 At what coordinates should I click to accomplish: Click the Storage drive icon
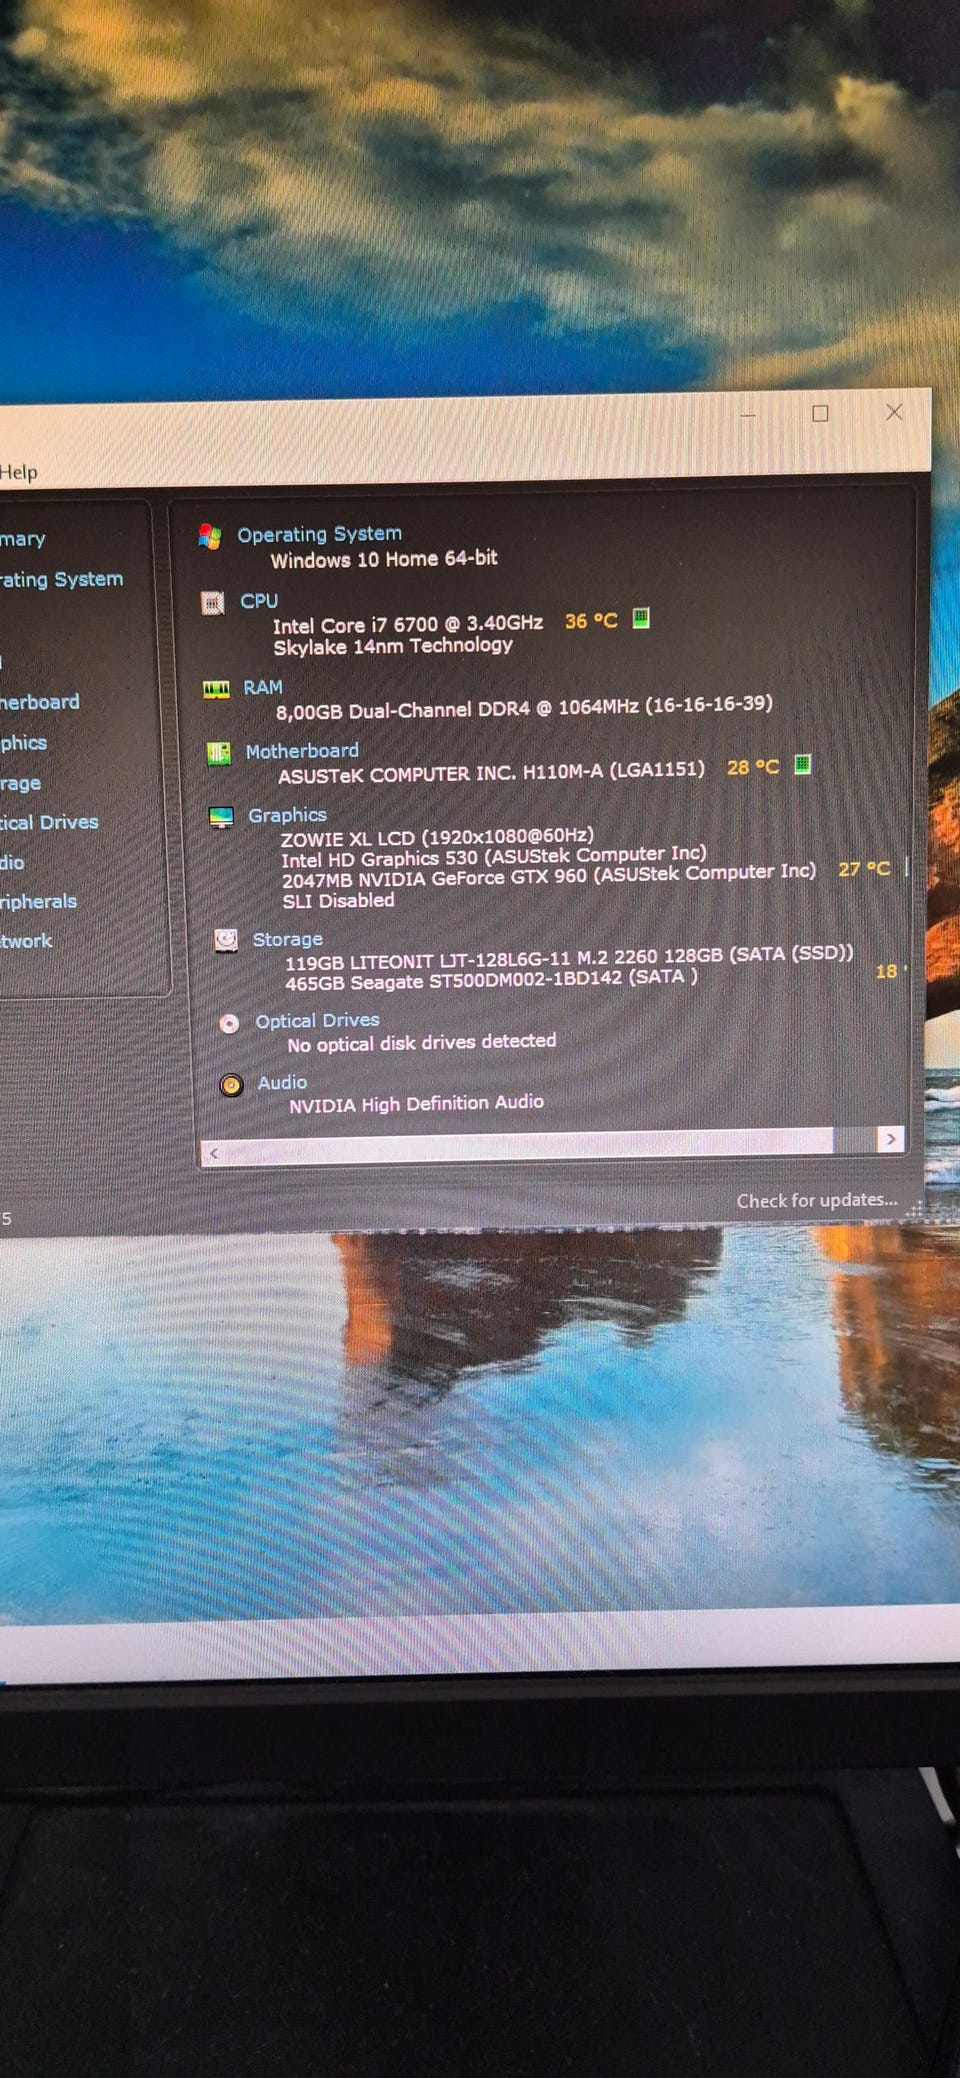click(x=226, y=940)
